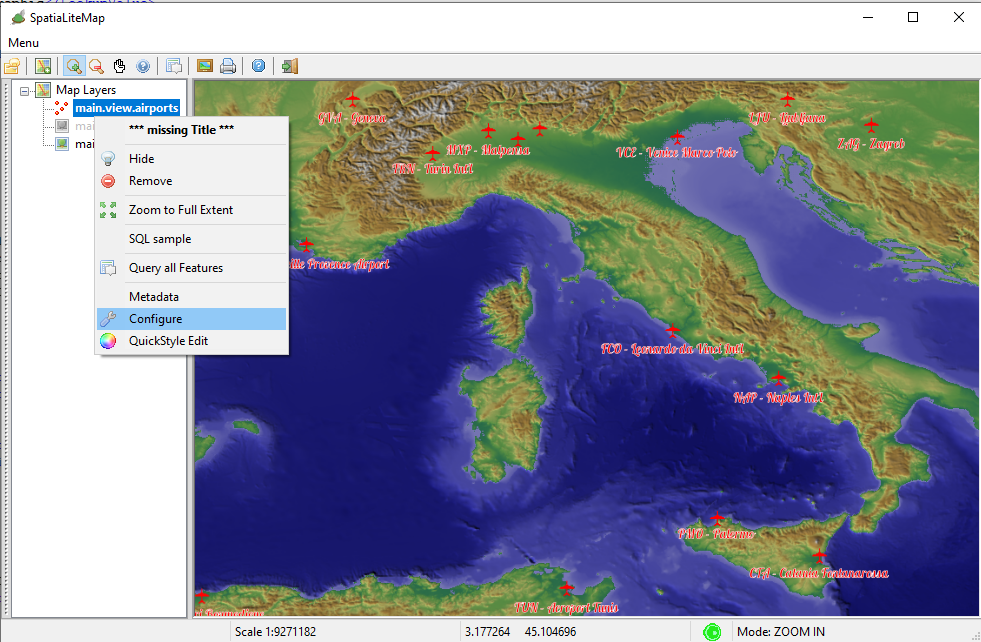Click the green status indicator icon

712,633
